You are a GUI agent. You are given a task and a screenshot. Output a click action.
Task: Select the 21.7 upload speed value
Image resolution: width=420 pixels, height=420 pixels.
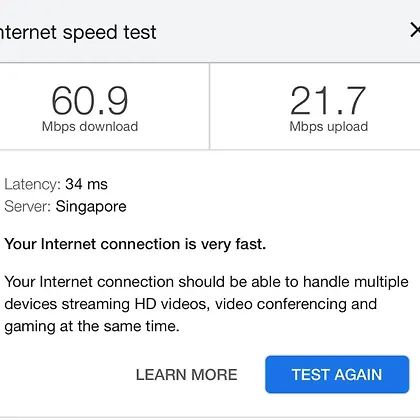point(328,100)
